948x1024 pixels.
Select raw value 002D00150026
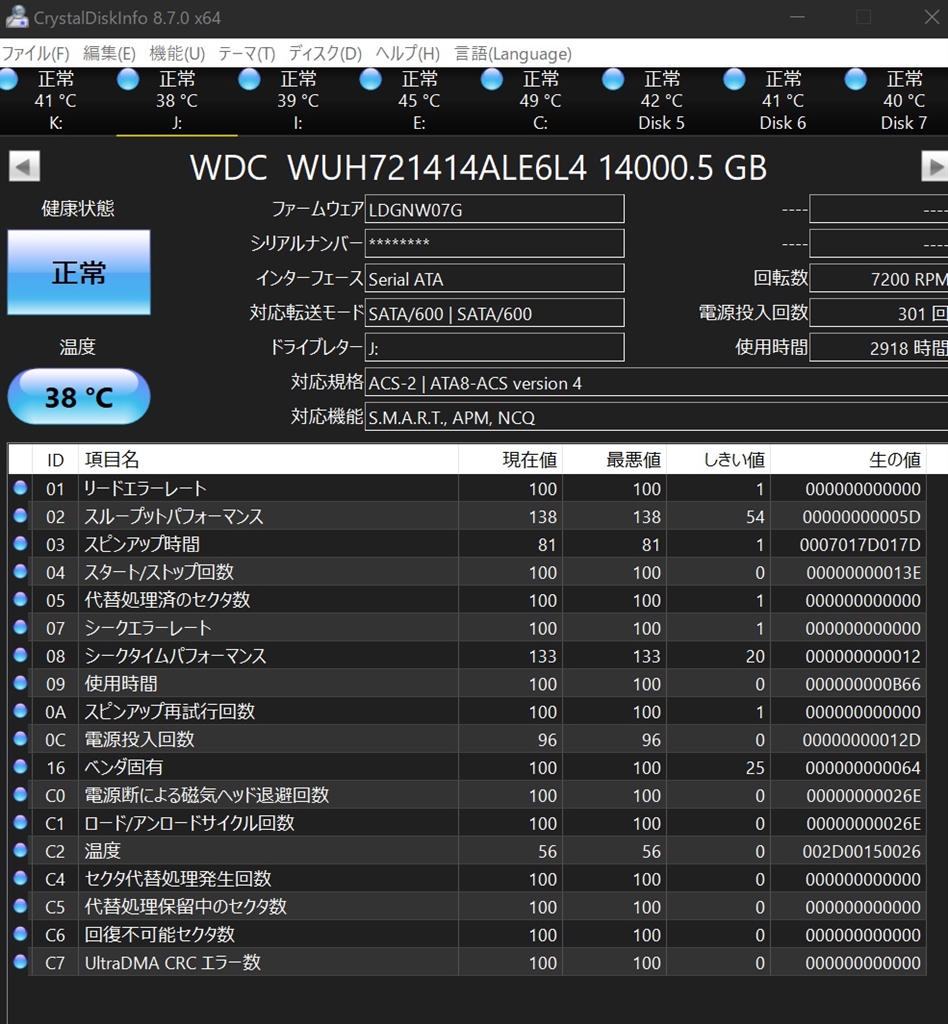click(x=861, y=852)
